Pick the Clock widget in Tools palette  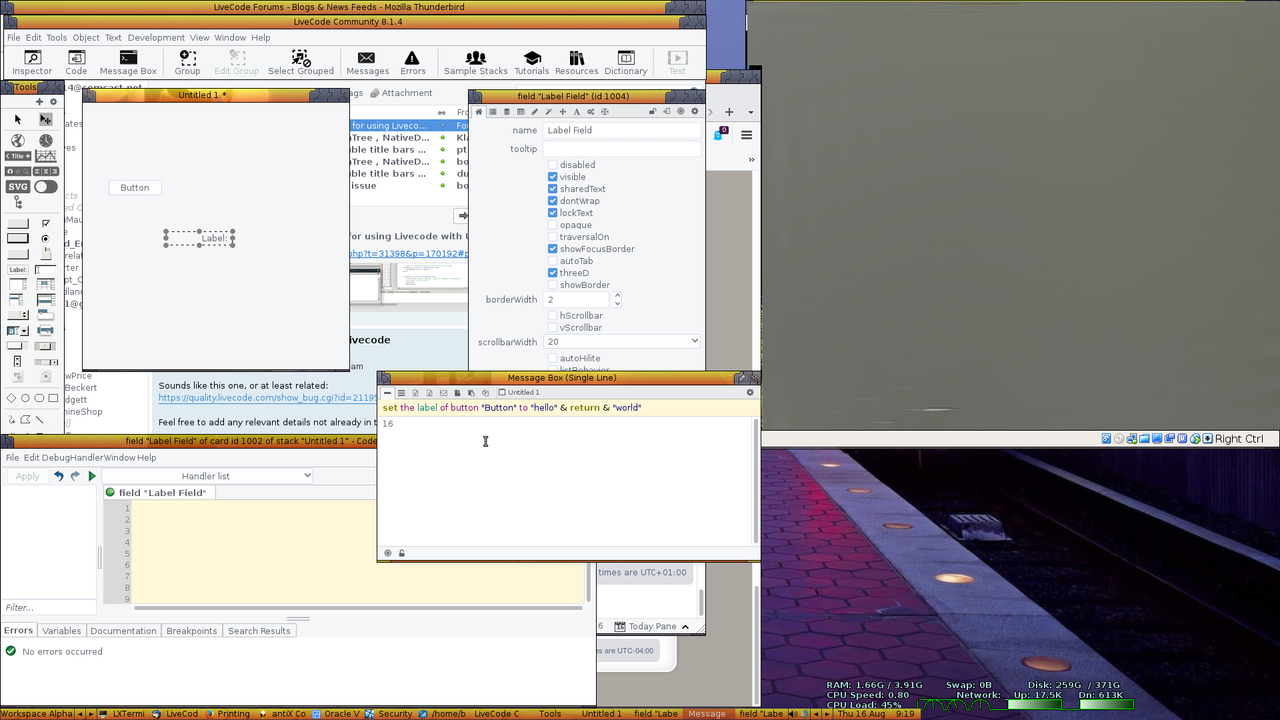pyautogui.click(x=46, y=141)
